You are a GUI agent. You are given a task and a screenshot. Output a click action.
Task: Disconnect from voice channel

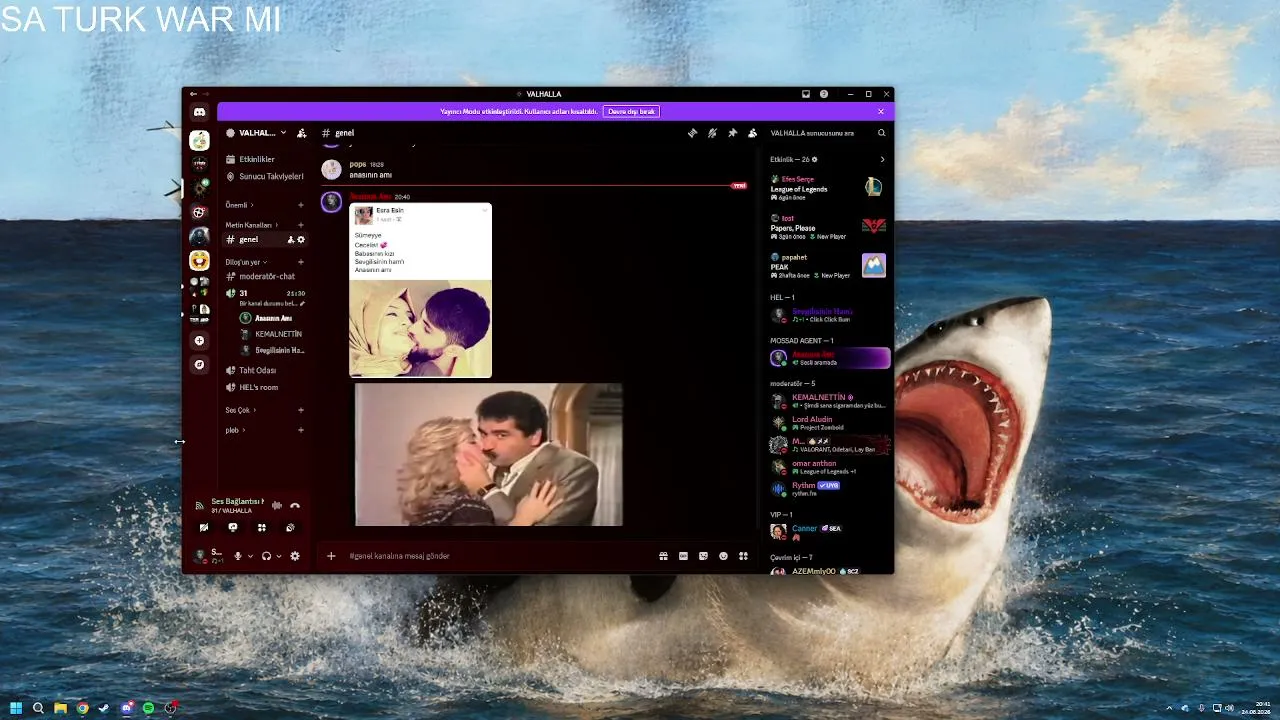pyautogui.click(x=295, y=506)
